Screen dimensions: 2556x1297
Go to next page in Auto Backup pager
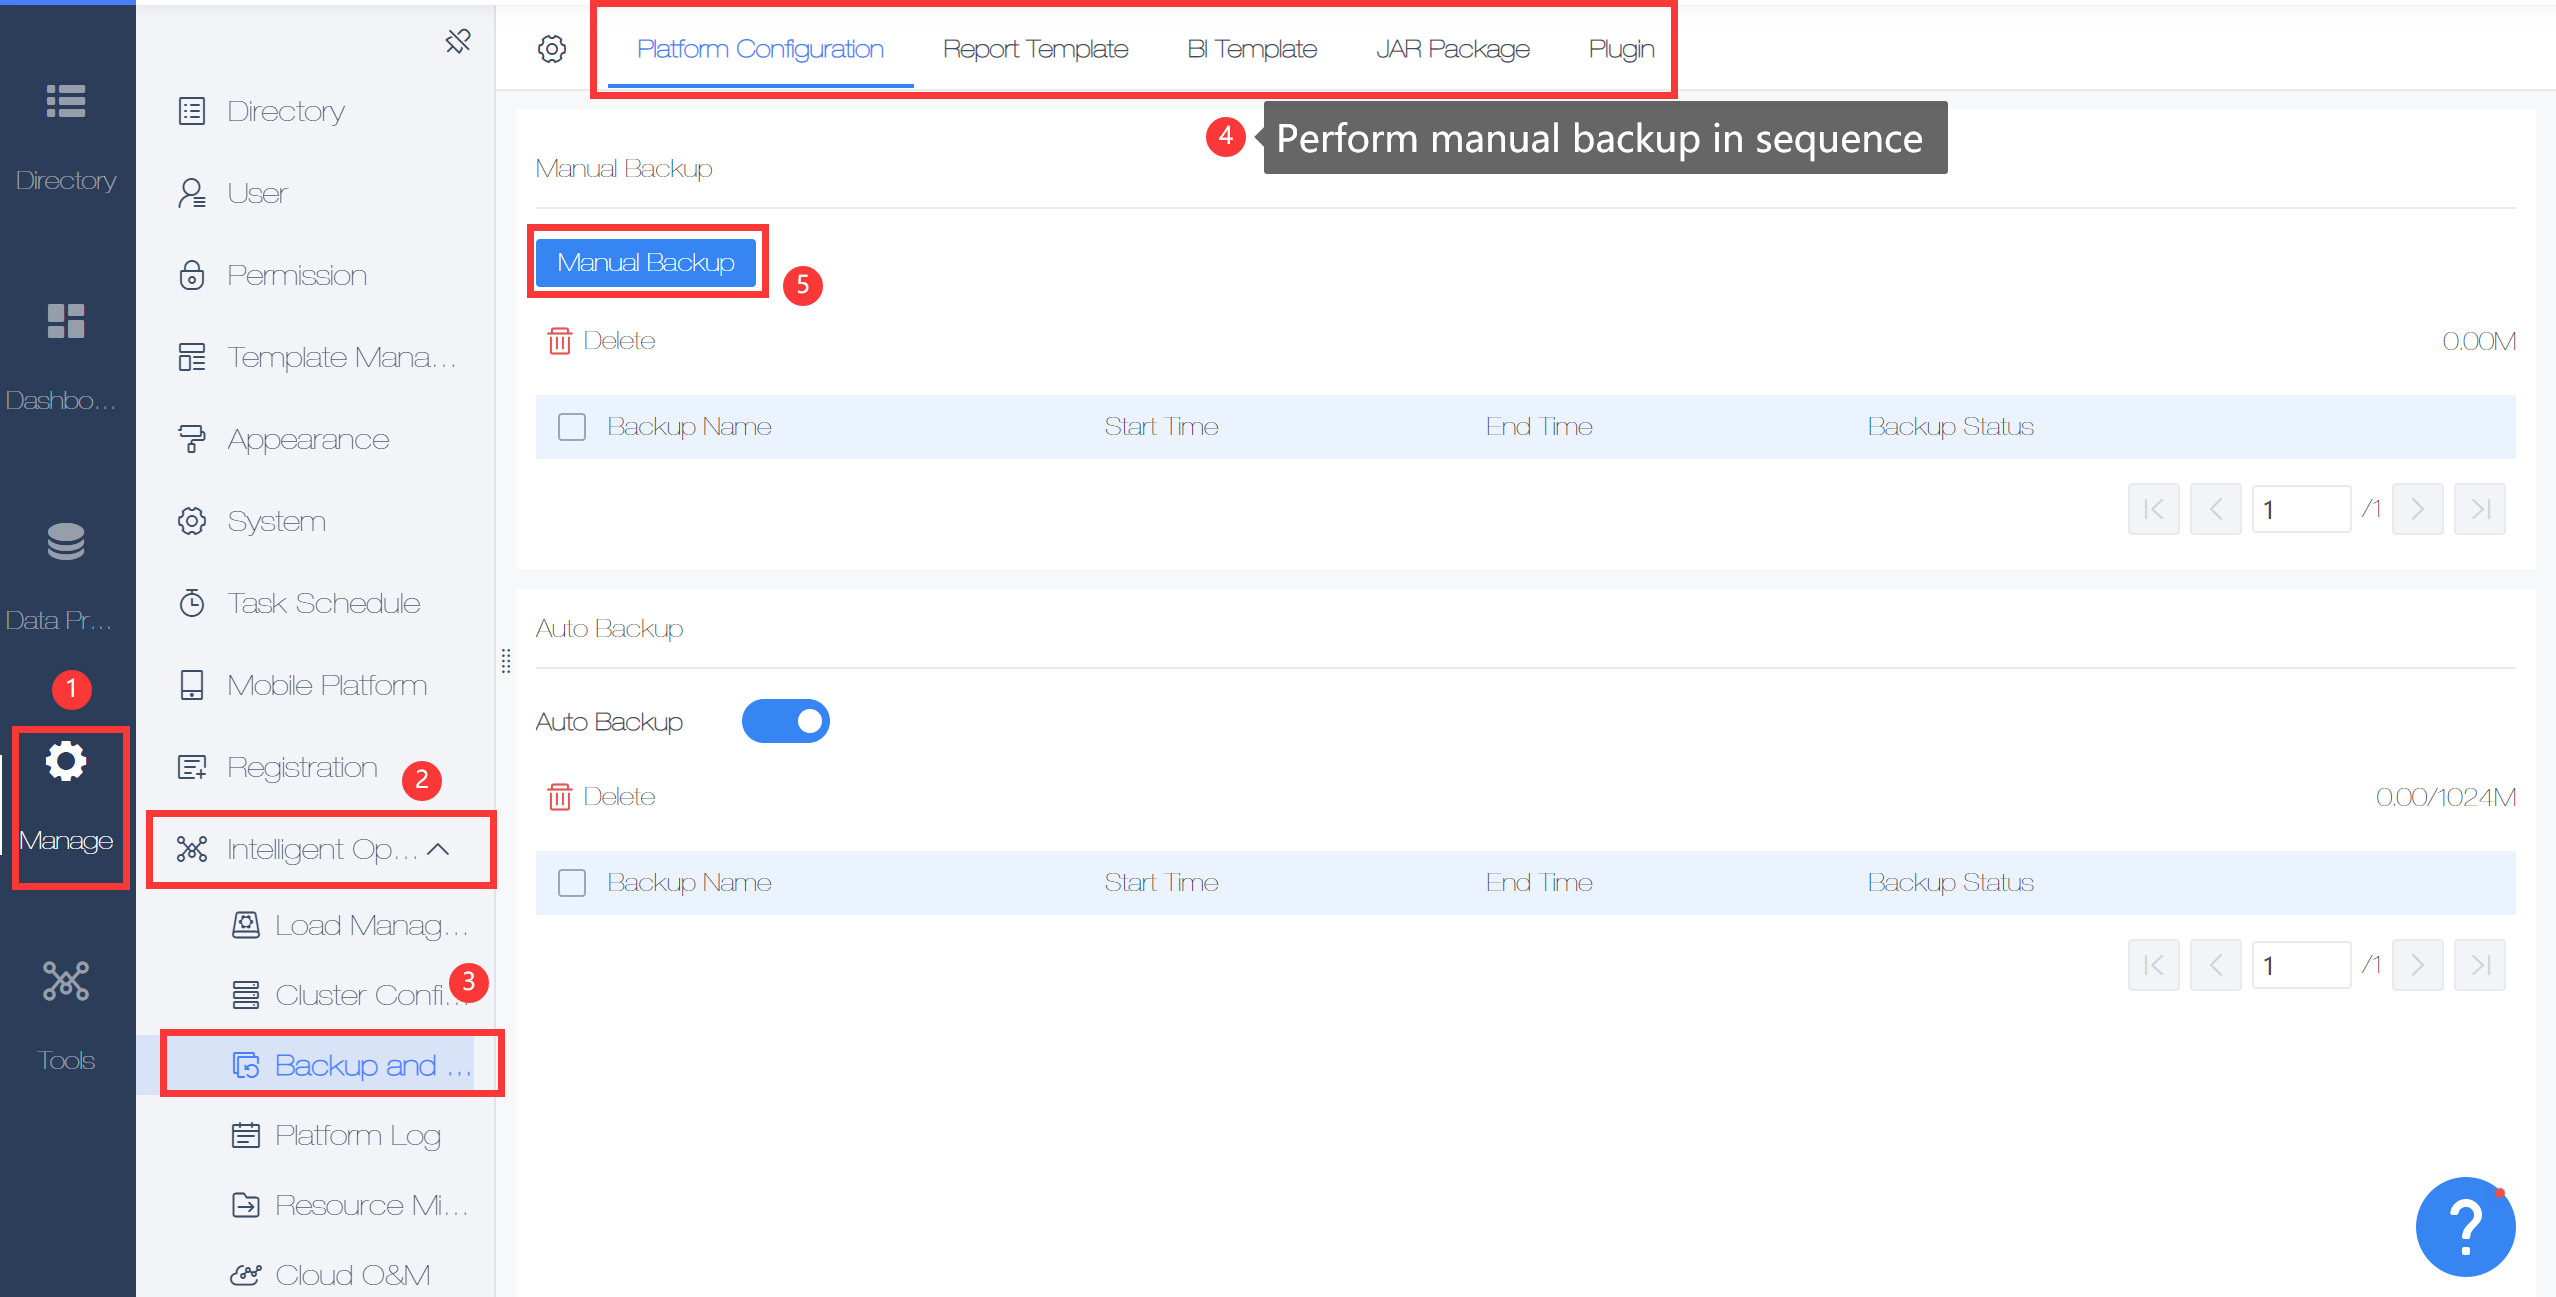tap(2418, 965)
